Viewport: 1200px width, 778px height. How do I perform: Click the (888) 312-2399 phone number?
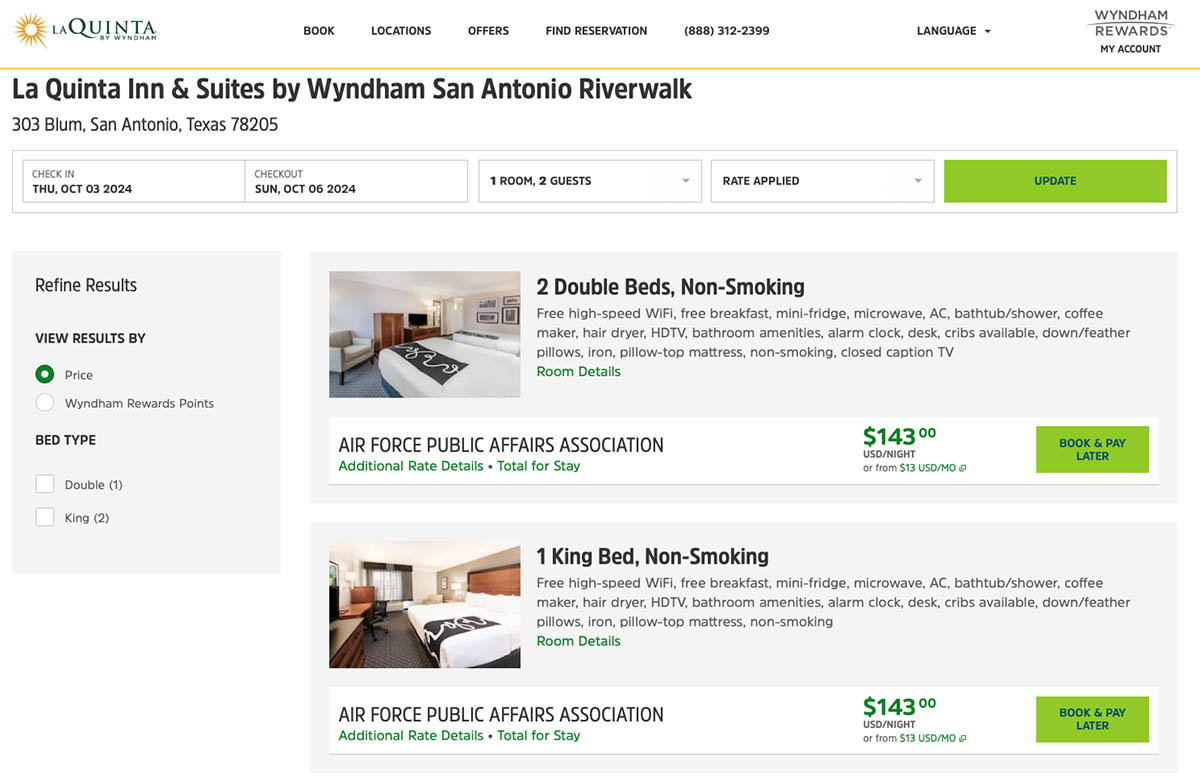[727, 31]
